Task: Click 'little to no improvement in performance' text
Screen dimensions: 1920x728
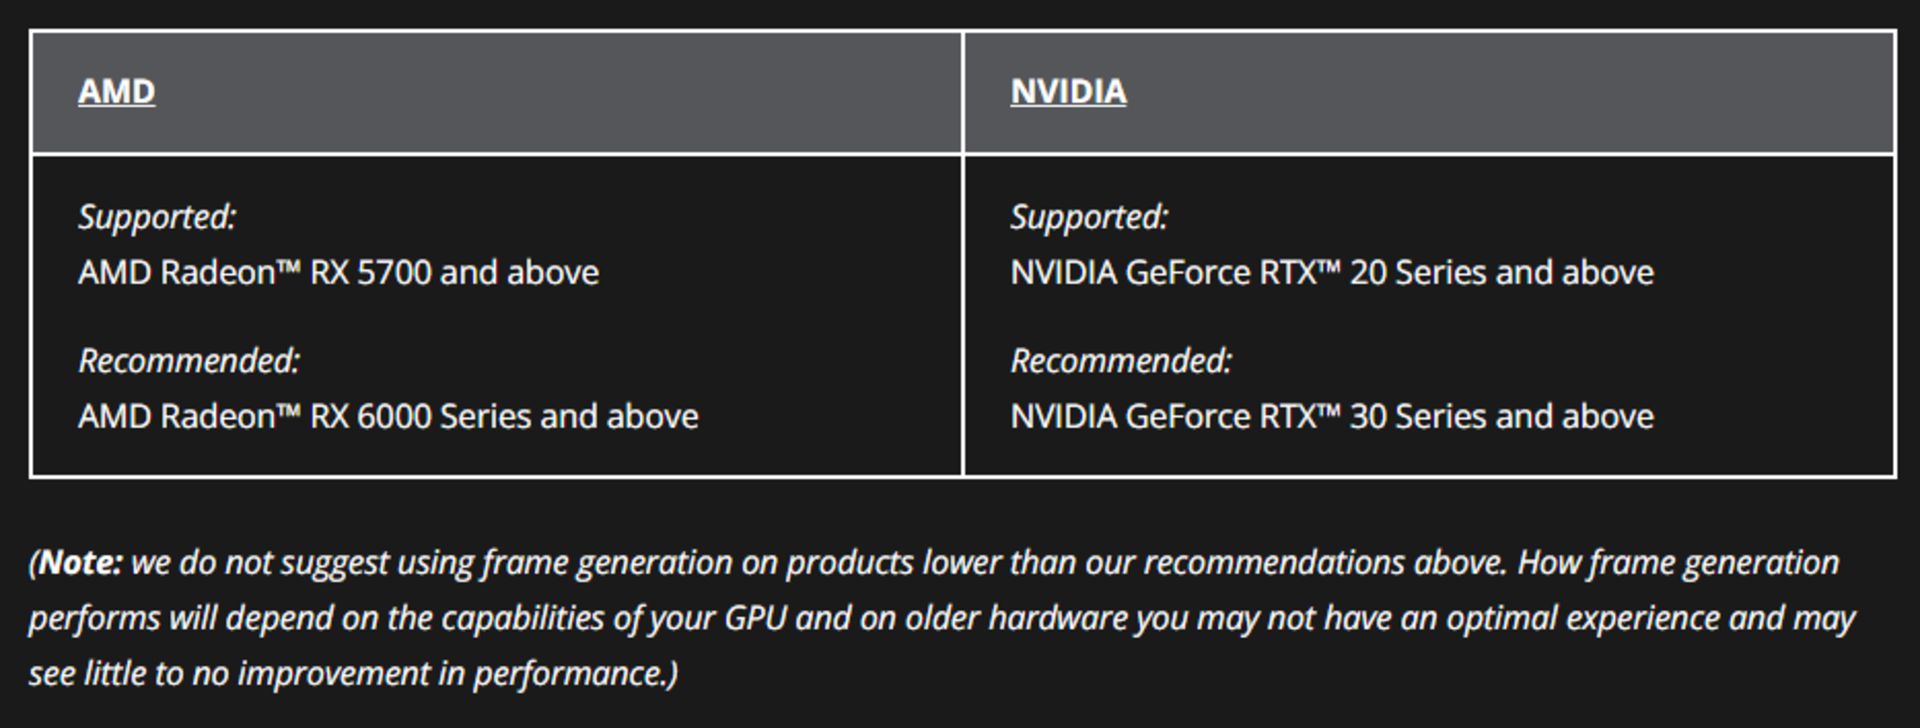Action: 374,674
